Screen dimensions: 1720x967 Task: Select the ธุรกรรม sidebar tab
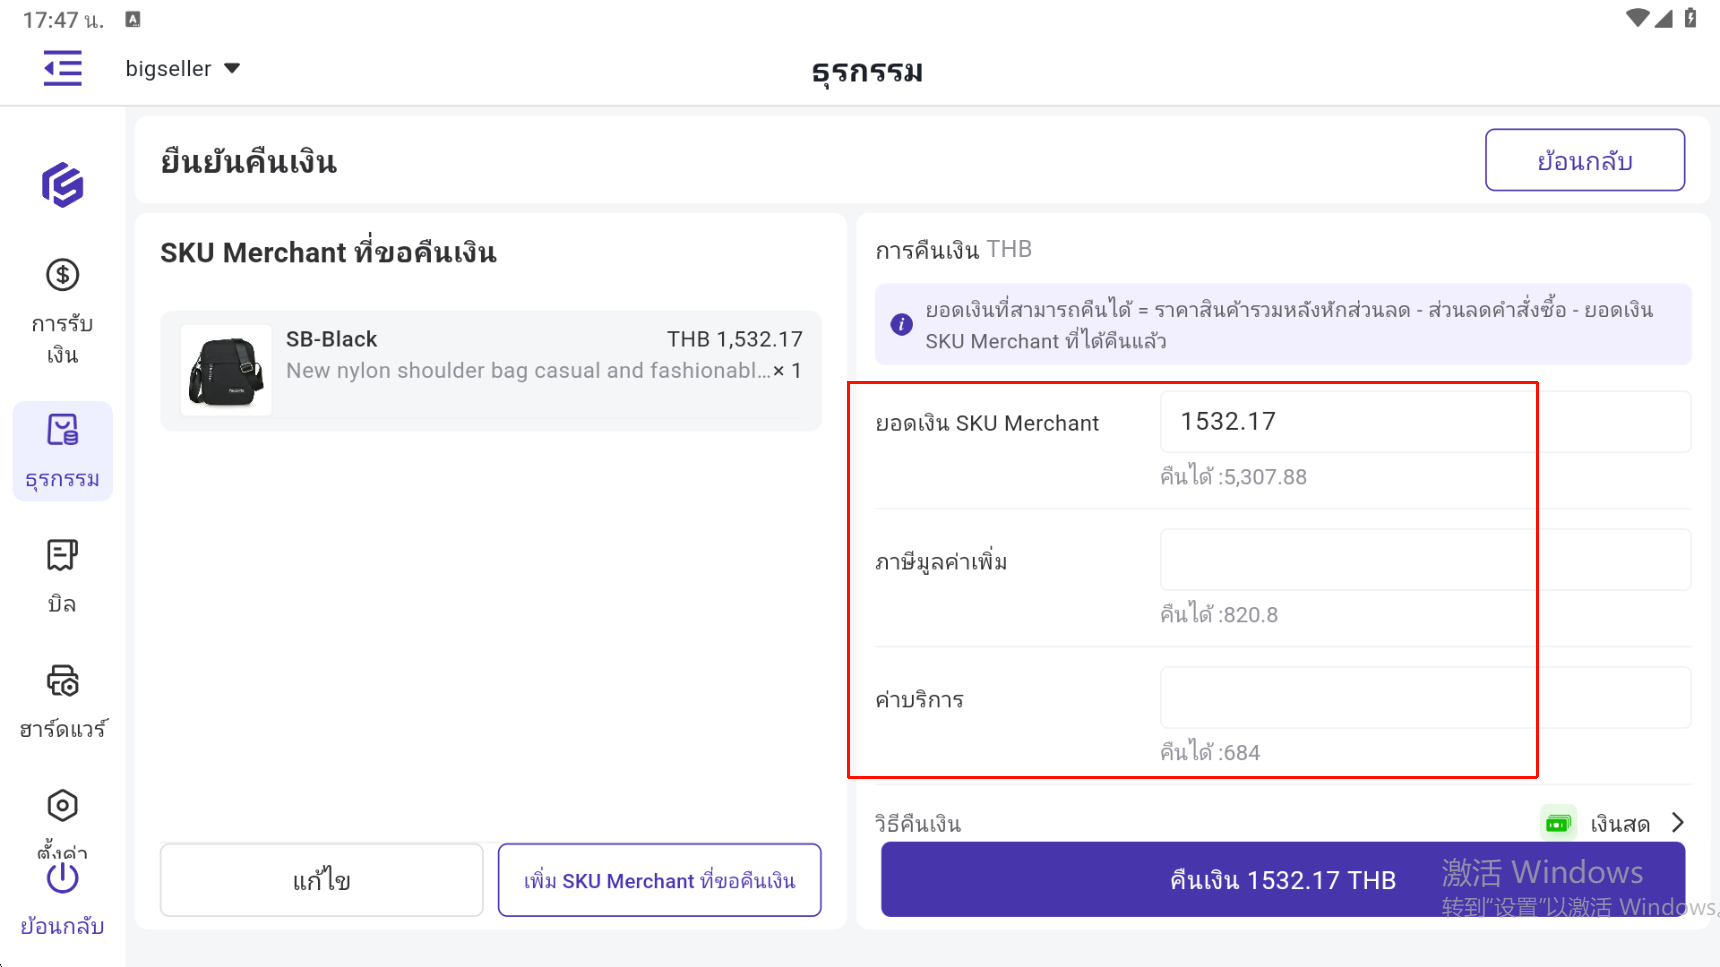62,451
